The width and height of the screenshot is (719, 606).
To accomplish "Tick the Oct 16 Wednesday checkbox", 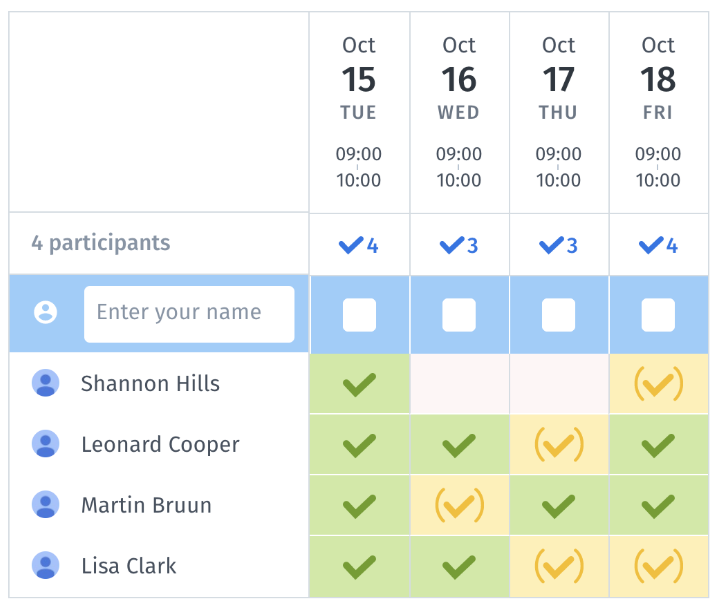I will (459, 315).
